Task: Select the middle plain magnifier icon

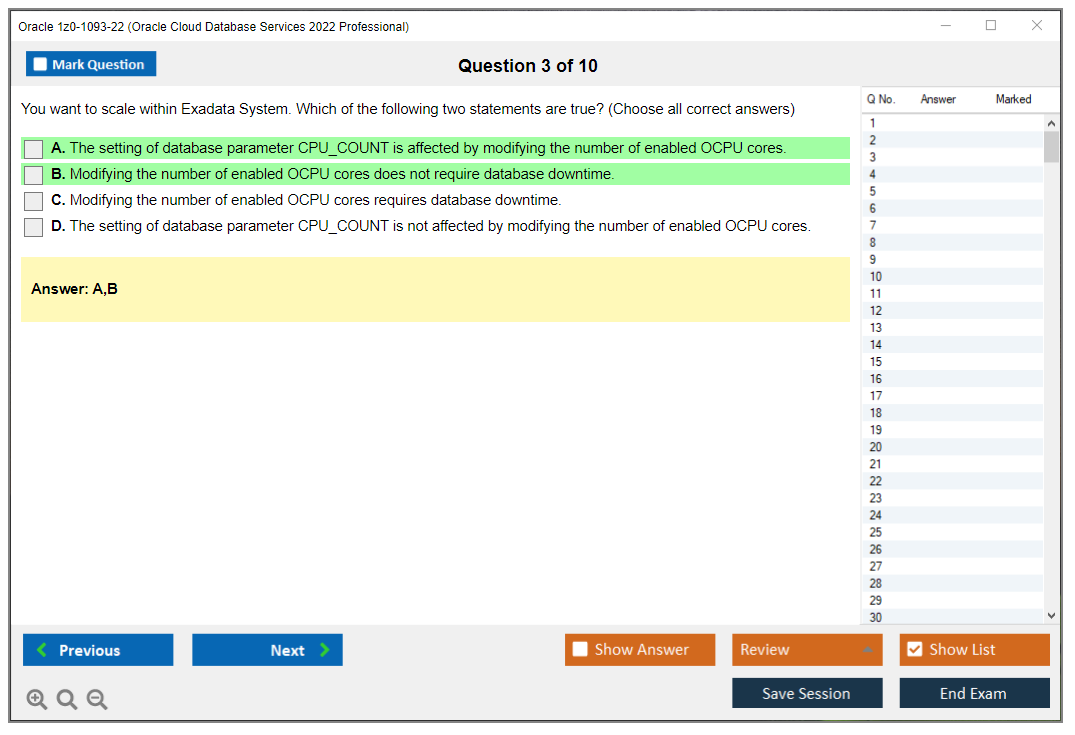Action: (67, 699)
